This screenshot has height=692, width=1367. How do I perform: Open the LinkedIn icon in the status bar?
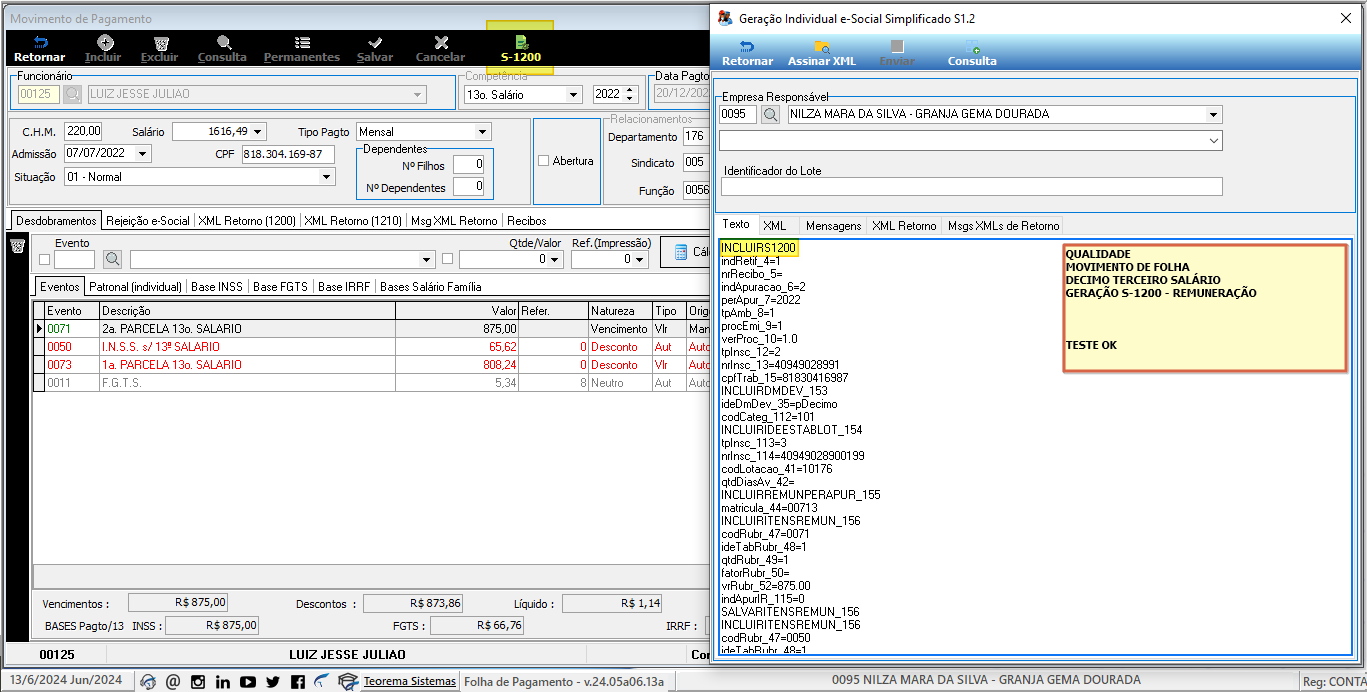[x=222, y=681]
